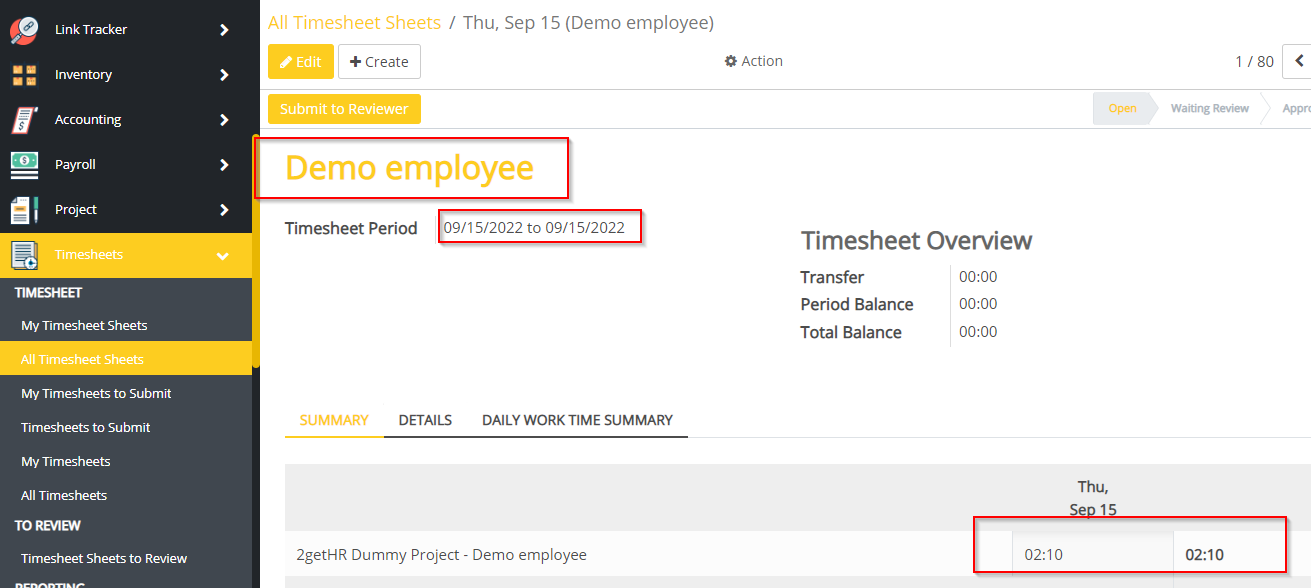Image resolution: width=1311 pixels, height=588 pixels.
Task: Select My Timesheets to Submit entry
Action: coord(95,393)
